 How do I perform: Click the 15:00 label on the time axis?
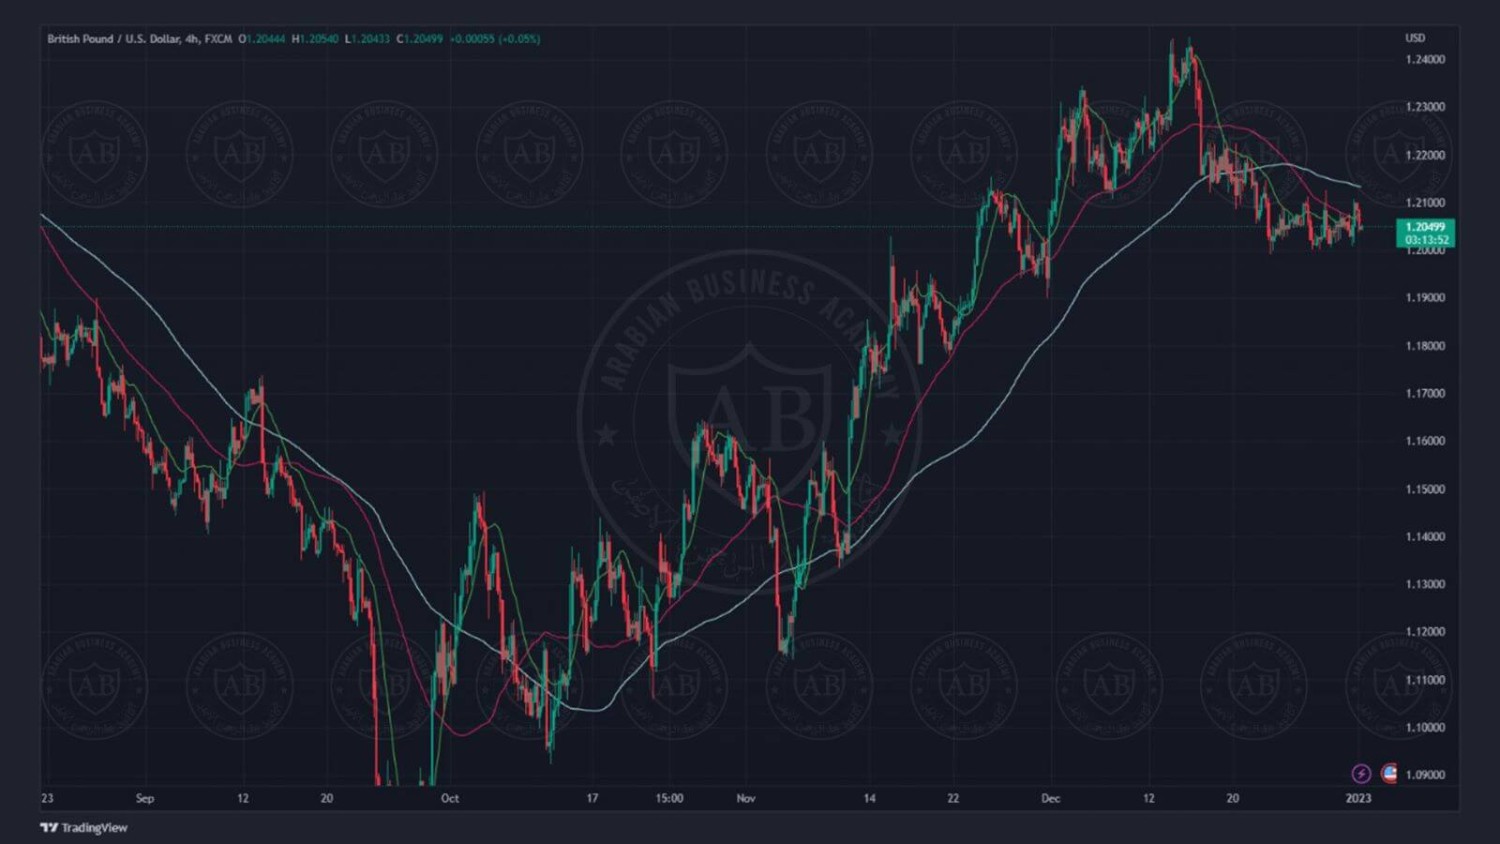[x=669, y=798]
